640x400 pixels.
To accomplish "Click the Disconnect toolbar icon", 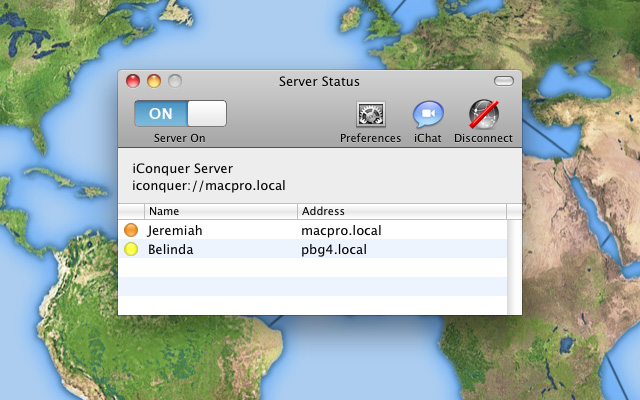I will click(x=484, y=114).
